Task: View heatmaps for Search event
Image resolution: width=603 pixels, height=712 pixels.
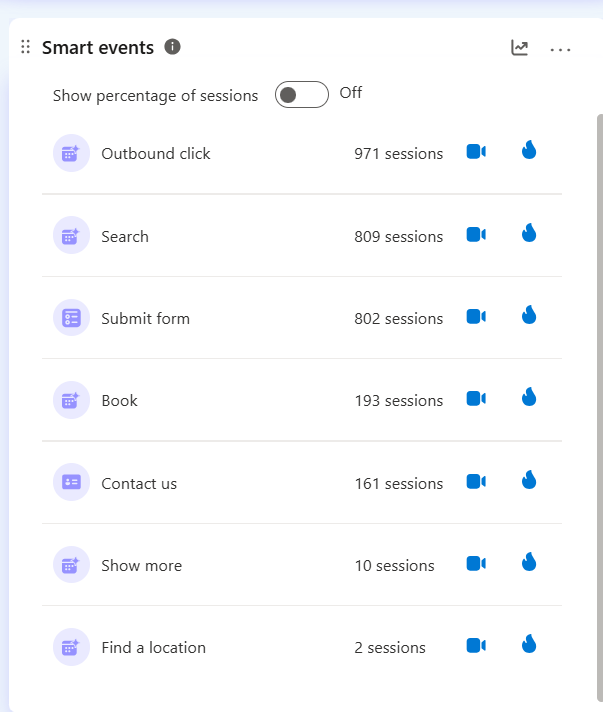Action: tap(529, 234)
